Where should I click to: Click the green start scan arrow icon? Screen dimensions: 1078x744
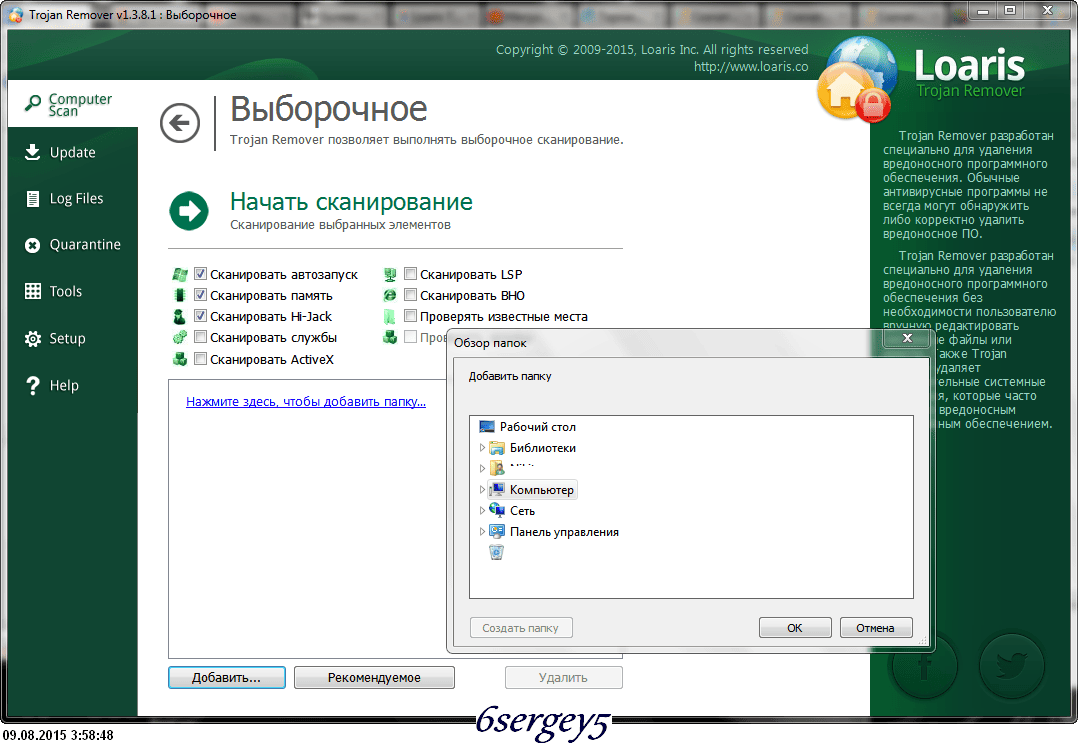point(188,210)
